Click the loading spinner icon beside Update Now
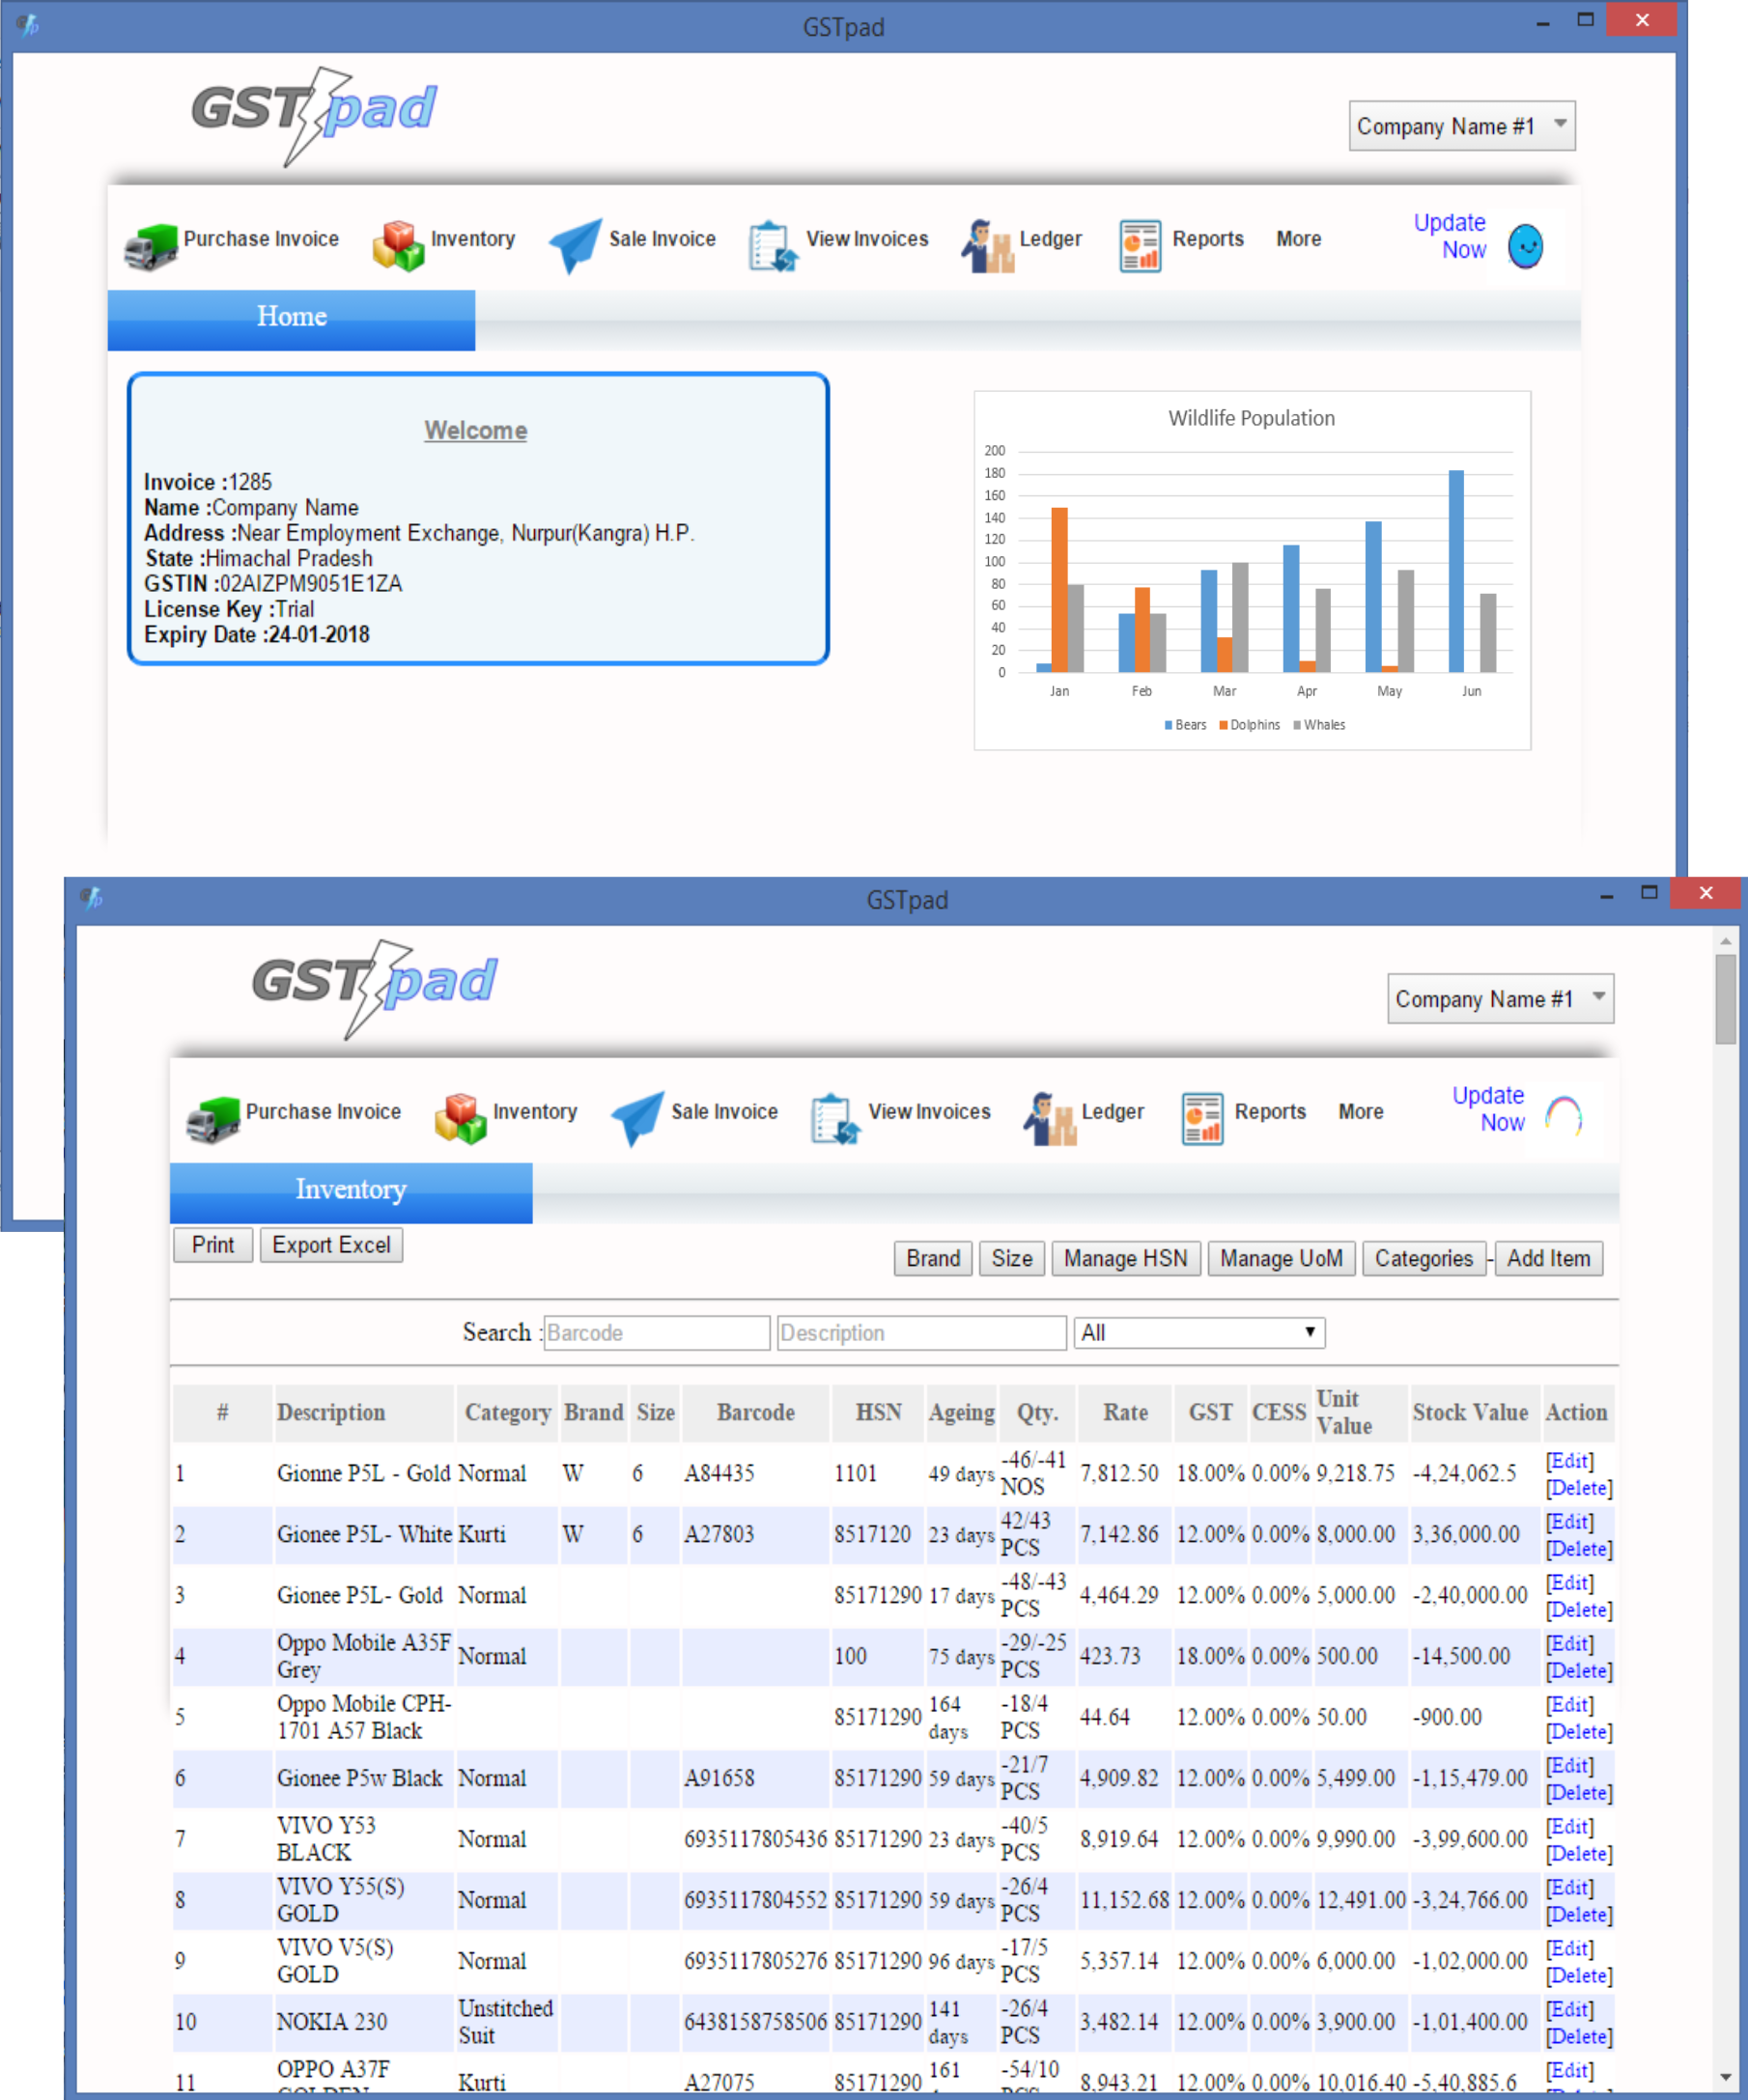 point(1563,1115)
